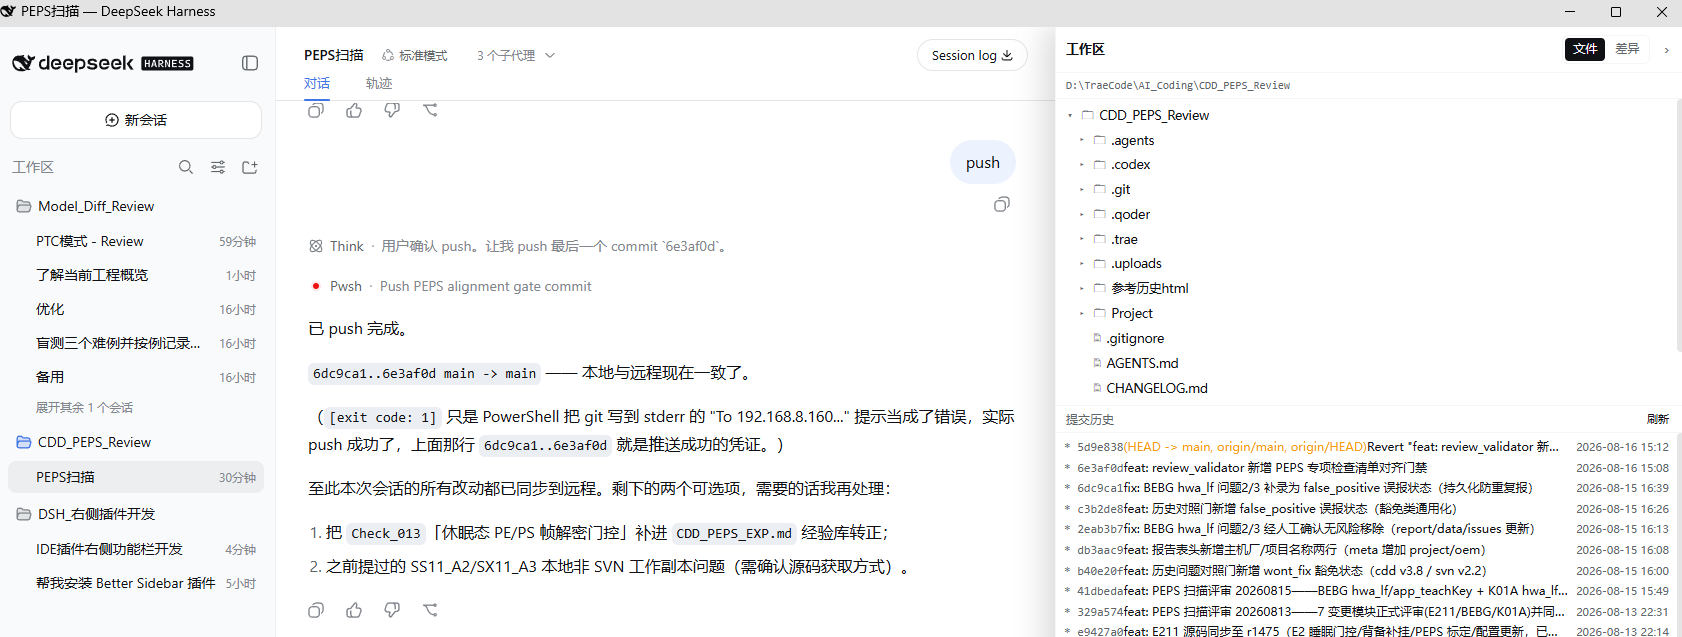The height and width of the screenshot is (637, 1682).
Task: Switch workspace view to 差异
Action: point(1627,49)
